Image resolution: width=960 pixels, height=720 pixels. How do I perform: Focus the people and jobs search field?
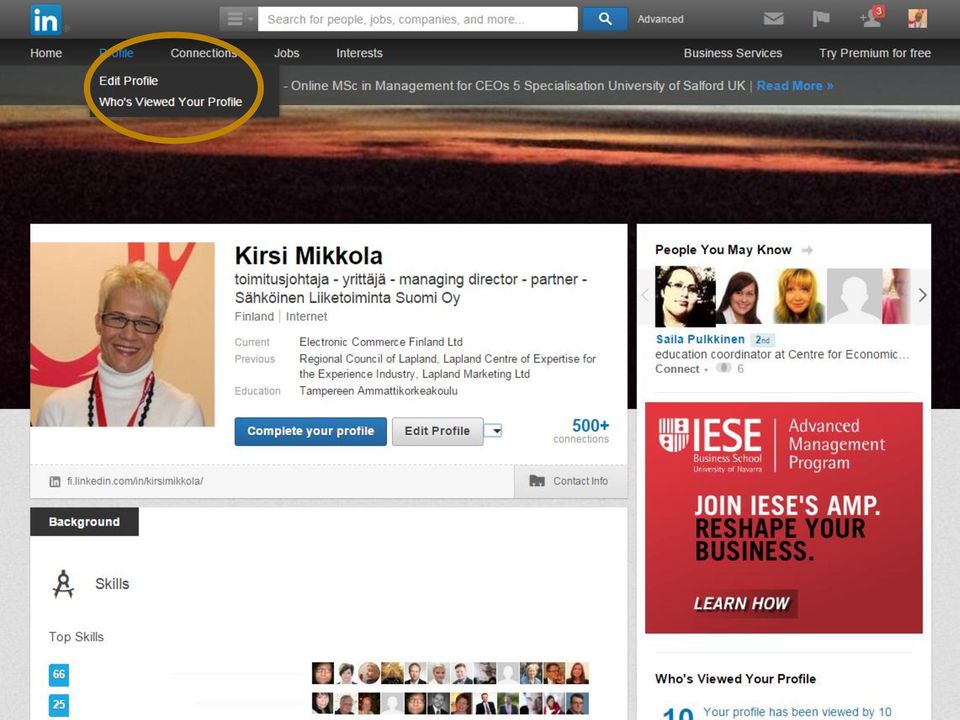tap(418, 19)
